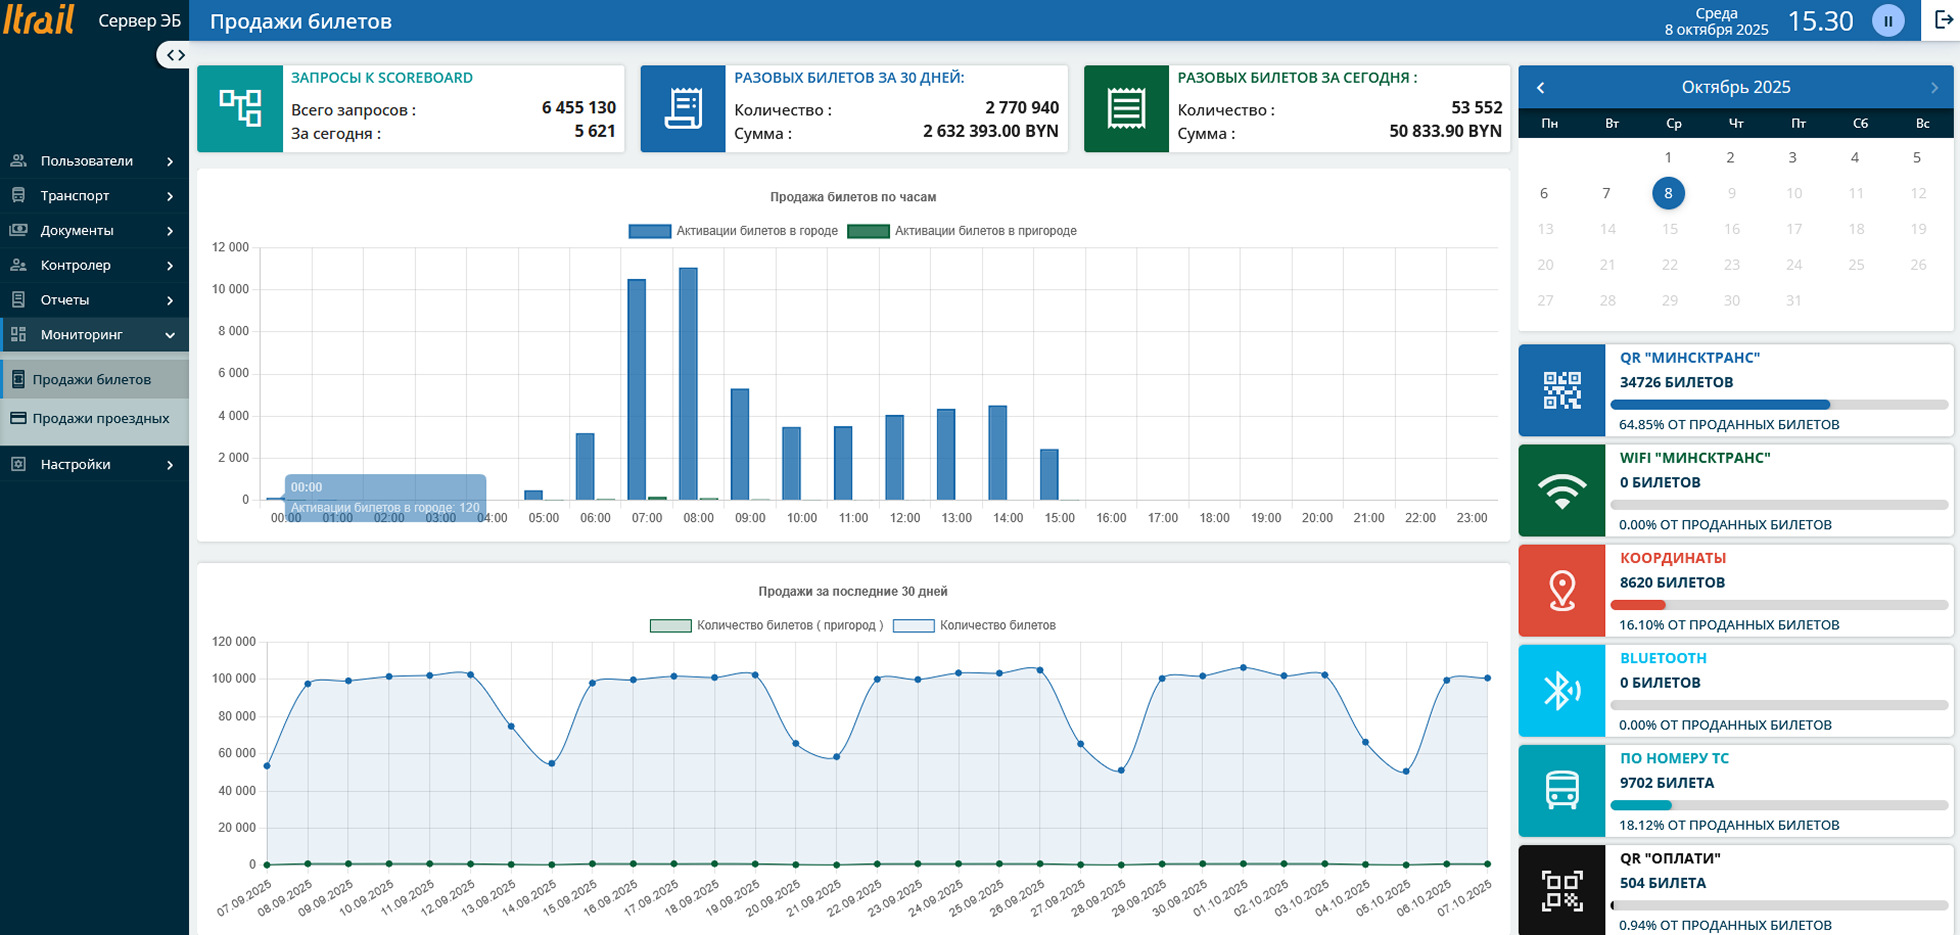Click the pause button in the header

pyautogui.click(x=1888, y=21)
